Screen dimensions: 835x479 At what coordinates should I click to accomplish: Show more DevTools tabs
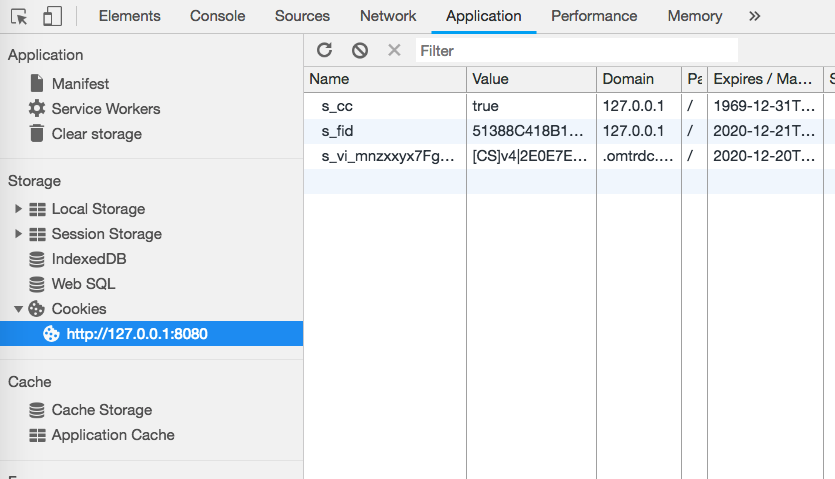754,16
